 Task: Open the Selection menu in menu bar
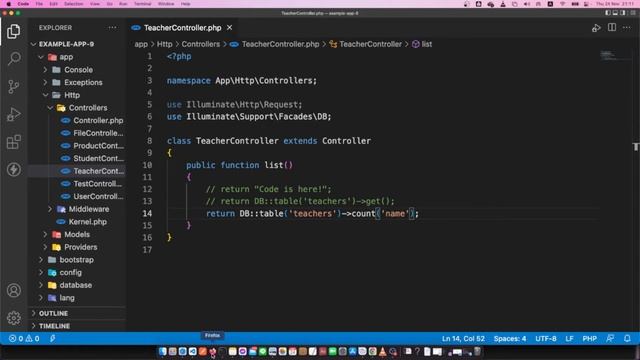(x=73, y=4)
